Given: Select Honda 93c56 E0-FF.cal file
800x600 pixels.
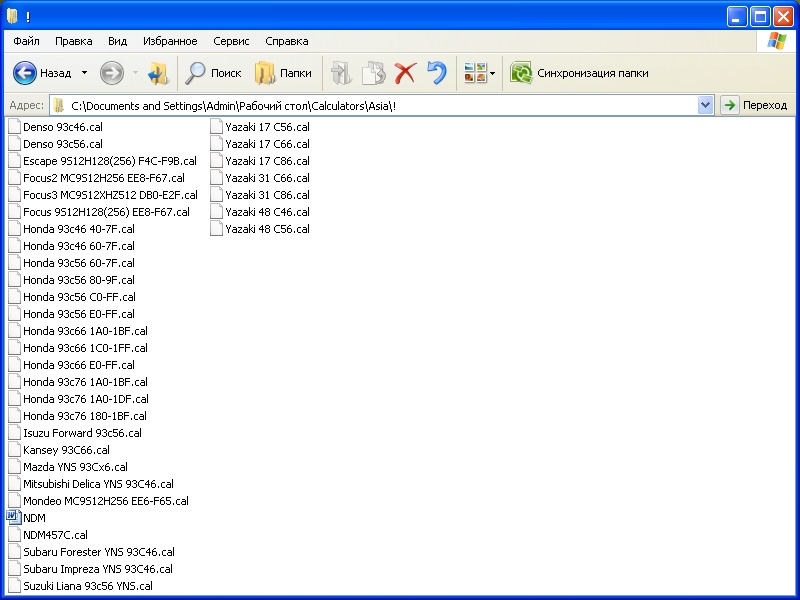Looking at the screenshot, I should pyautogui.click(x=71, y=314).
